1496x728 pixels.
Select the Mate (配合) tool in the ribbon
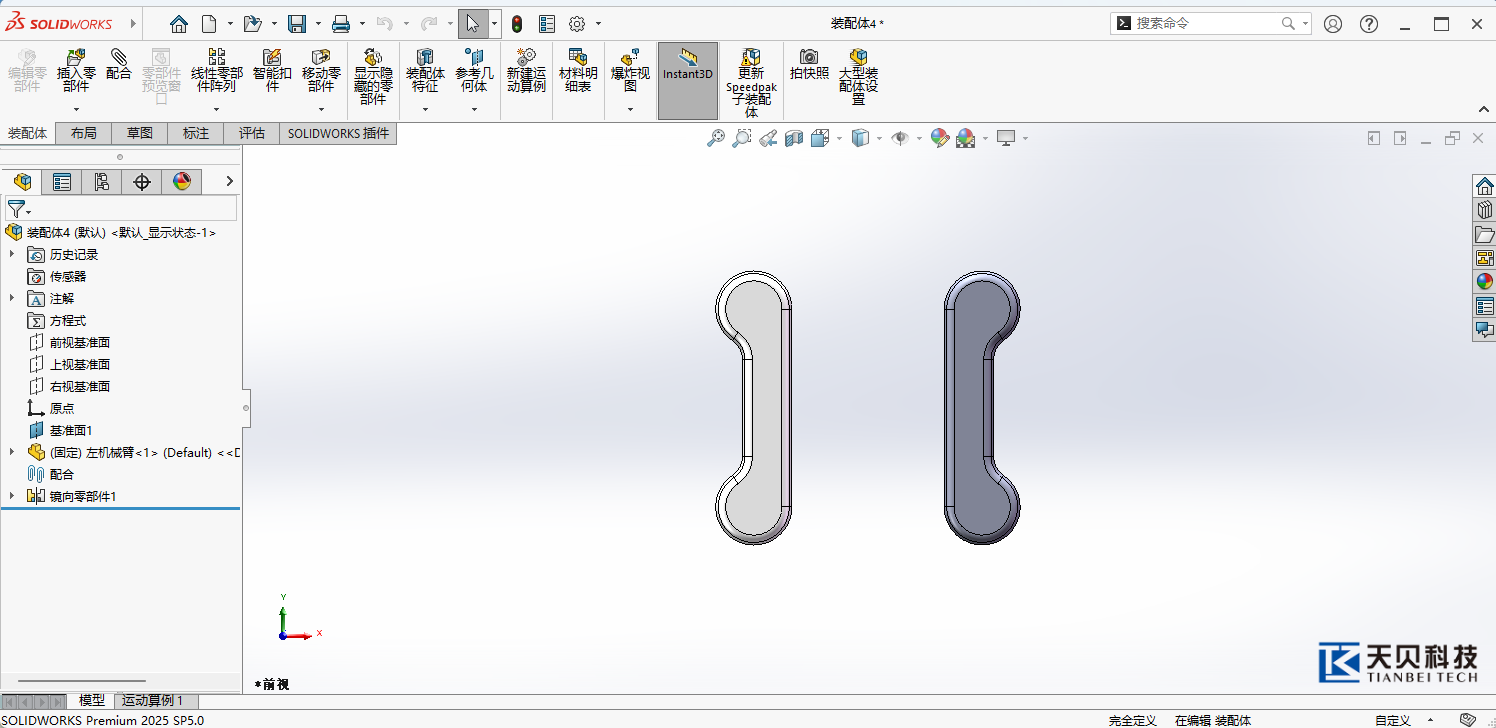[119, 58]
